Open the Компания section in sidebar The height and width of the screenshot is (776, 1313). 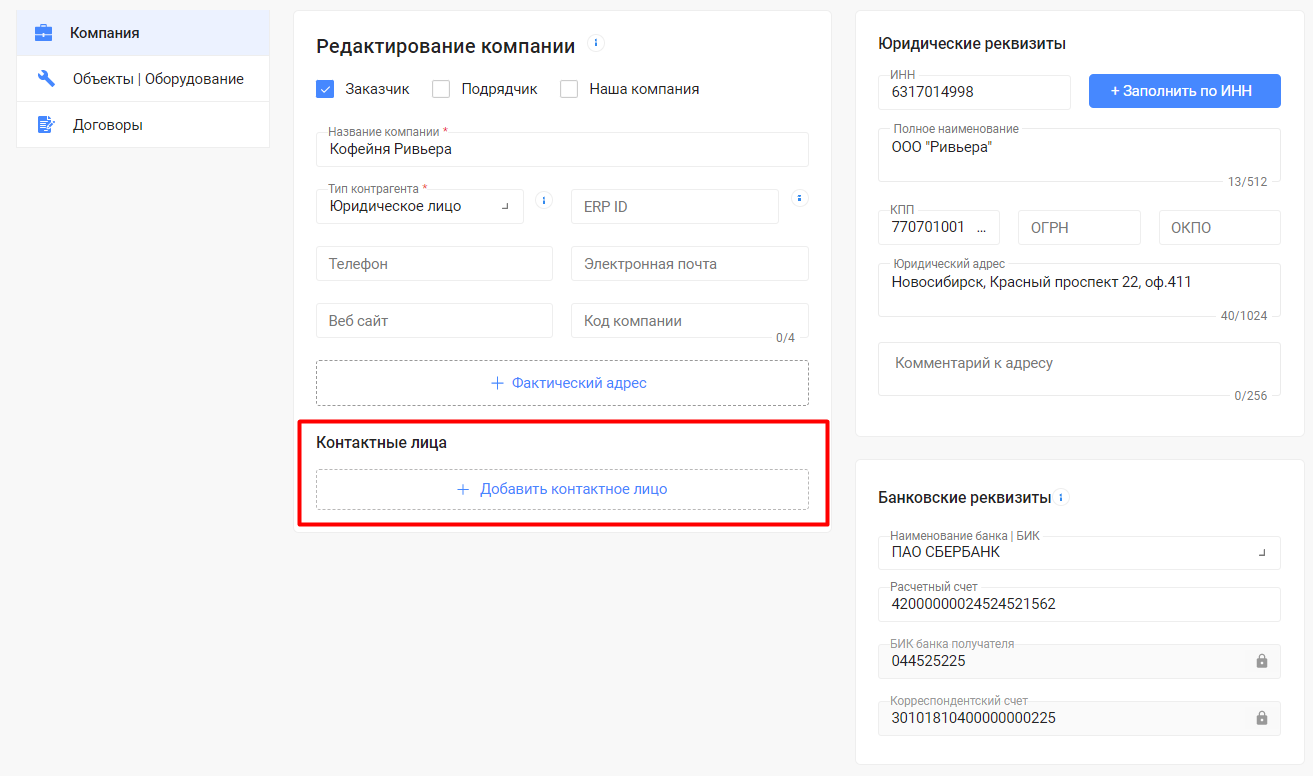click(x=143, y=33)
